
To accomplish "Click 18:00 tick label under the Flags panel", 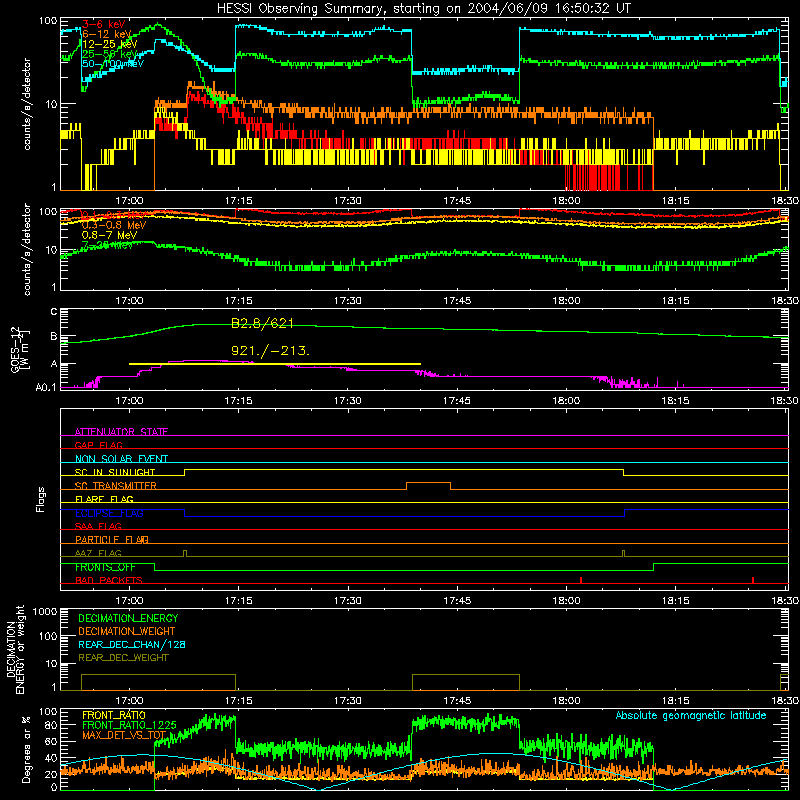I will 566,601.
